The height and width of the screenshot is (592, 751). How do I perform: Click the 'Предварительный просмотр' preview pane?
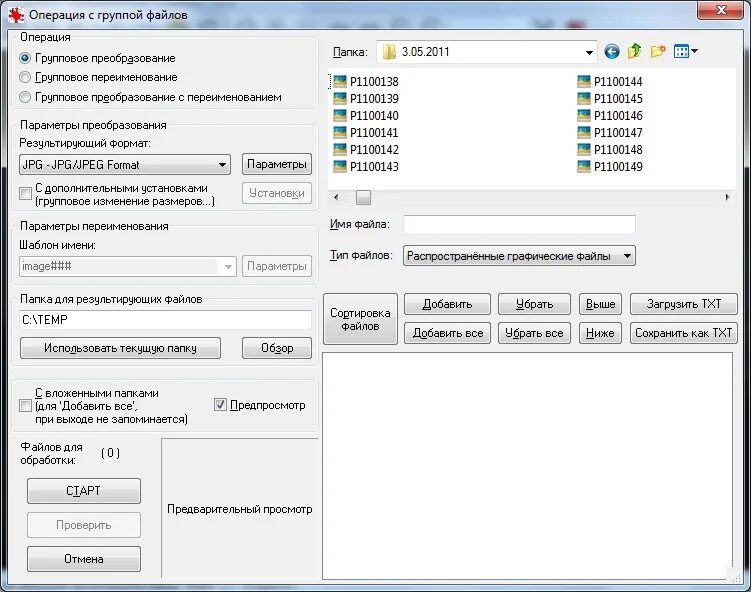239,508
